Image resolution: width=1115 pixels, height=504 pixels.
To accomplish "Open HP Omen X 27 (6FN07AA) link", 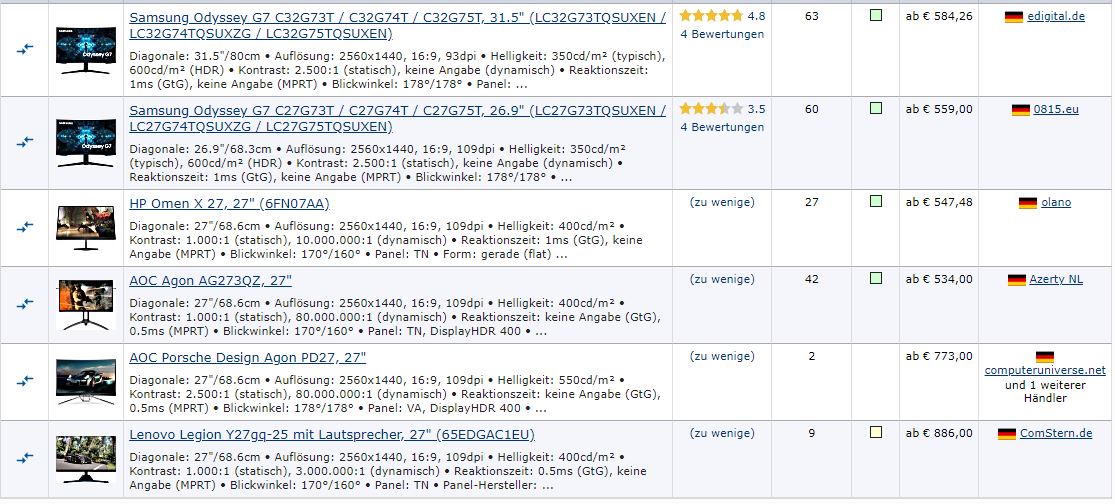I will (x=229, y=204).
